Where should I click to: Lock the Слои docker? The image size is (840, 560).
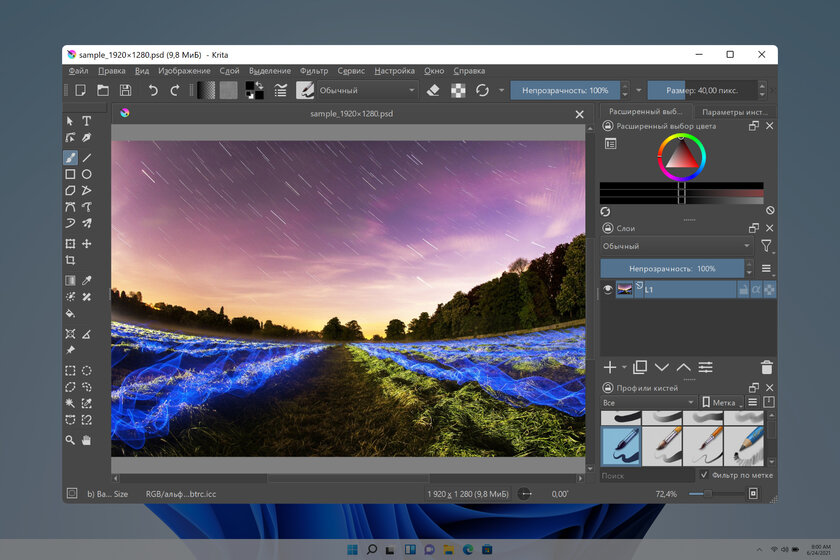(x=608, y=228)
